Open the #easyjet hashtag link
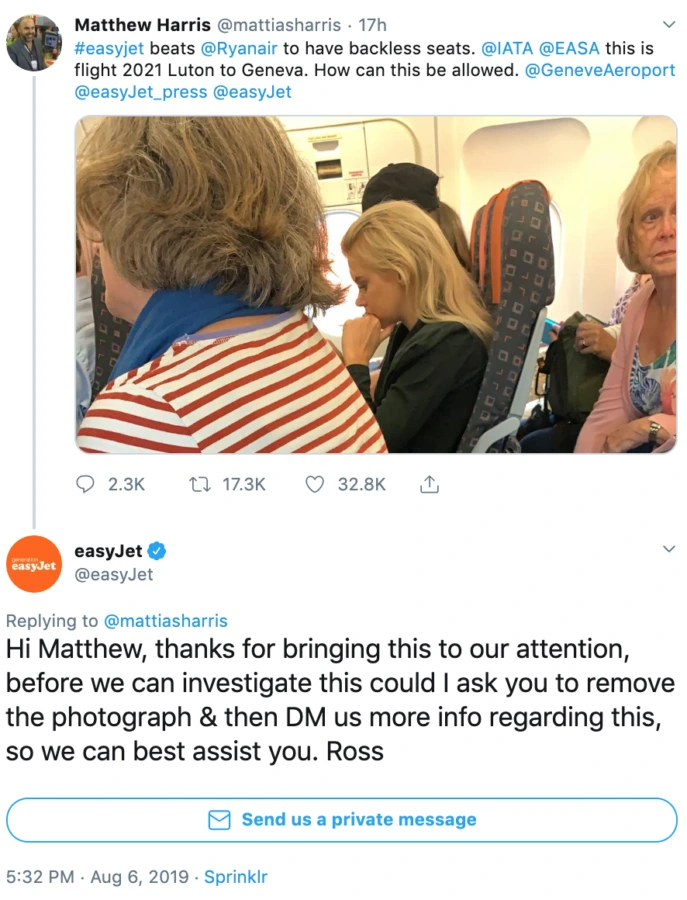The height and width of the screenshot is (900, 687). pos(109,48)
